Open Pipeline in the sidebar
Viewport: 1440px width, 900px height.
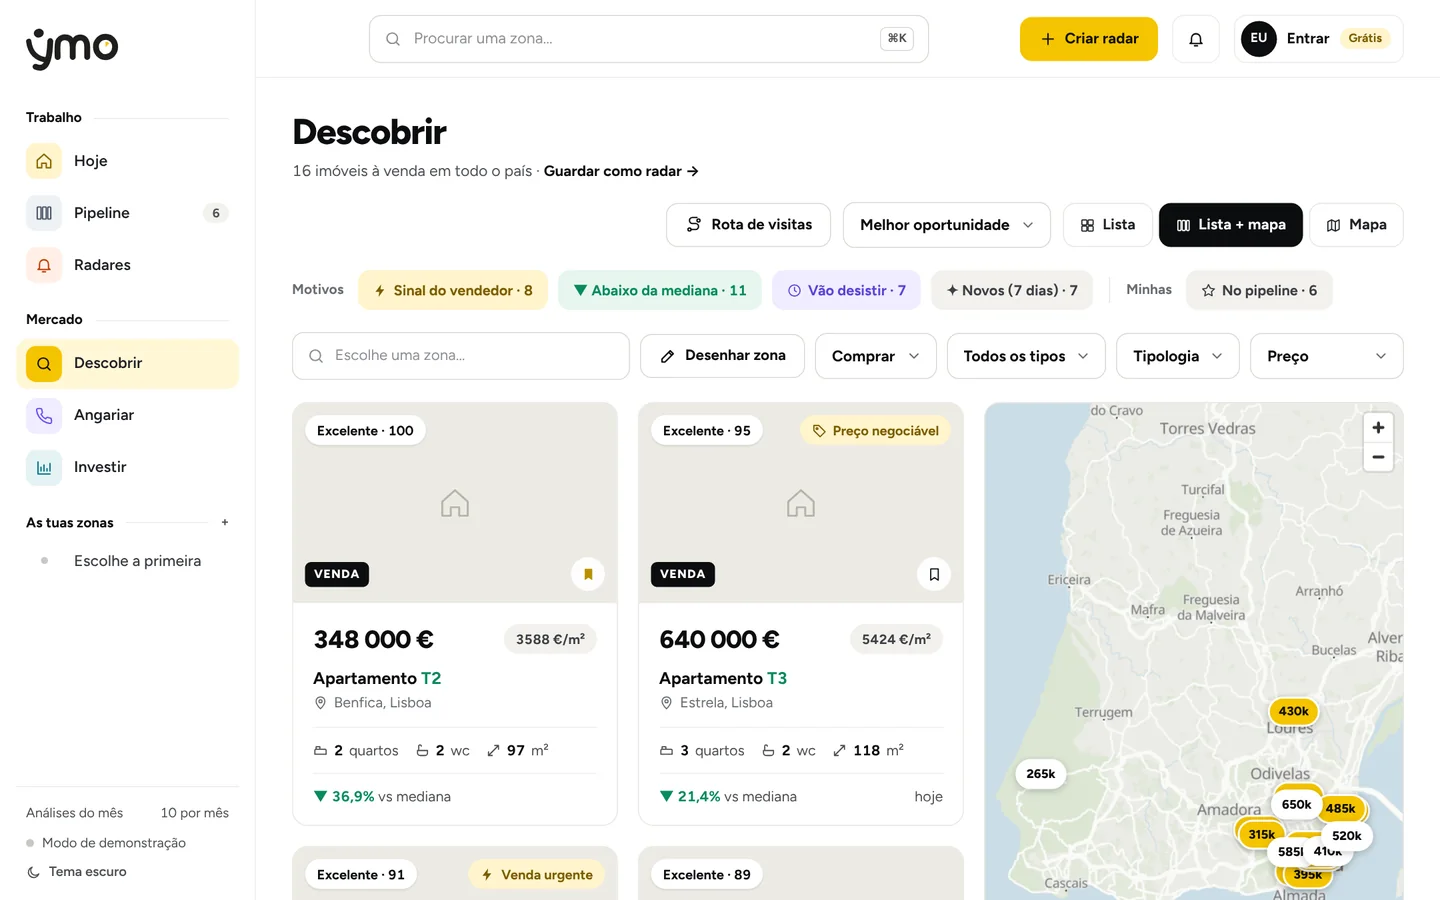tap(128, 213)
